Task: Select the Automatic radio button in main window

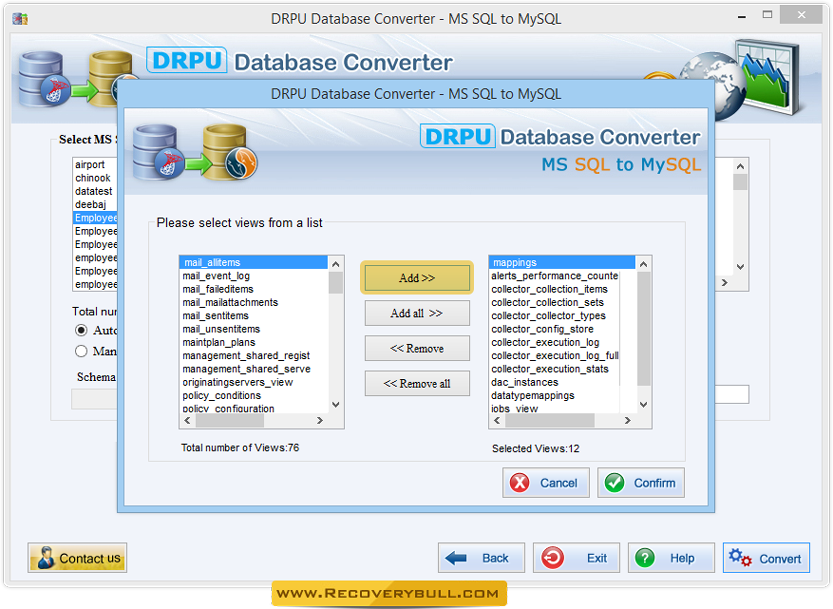Action: (x=81, y=330)
